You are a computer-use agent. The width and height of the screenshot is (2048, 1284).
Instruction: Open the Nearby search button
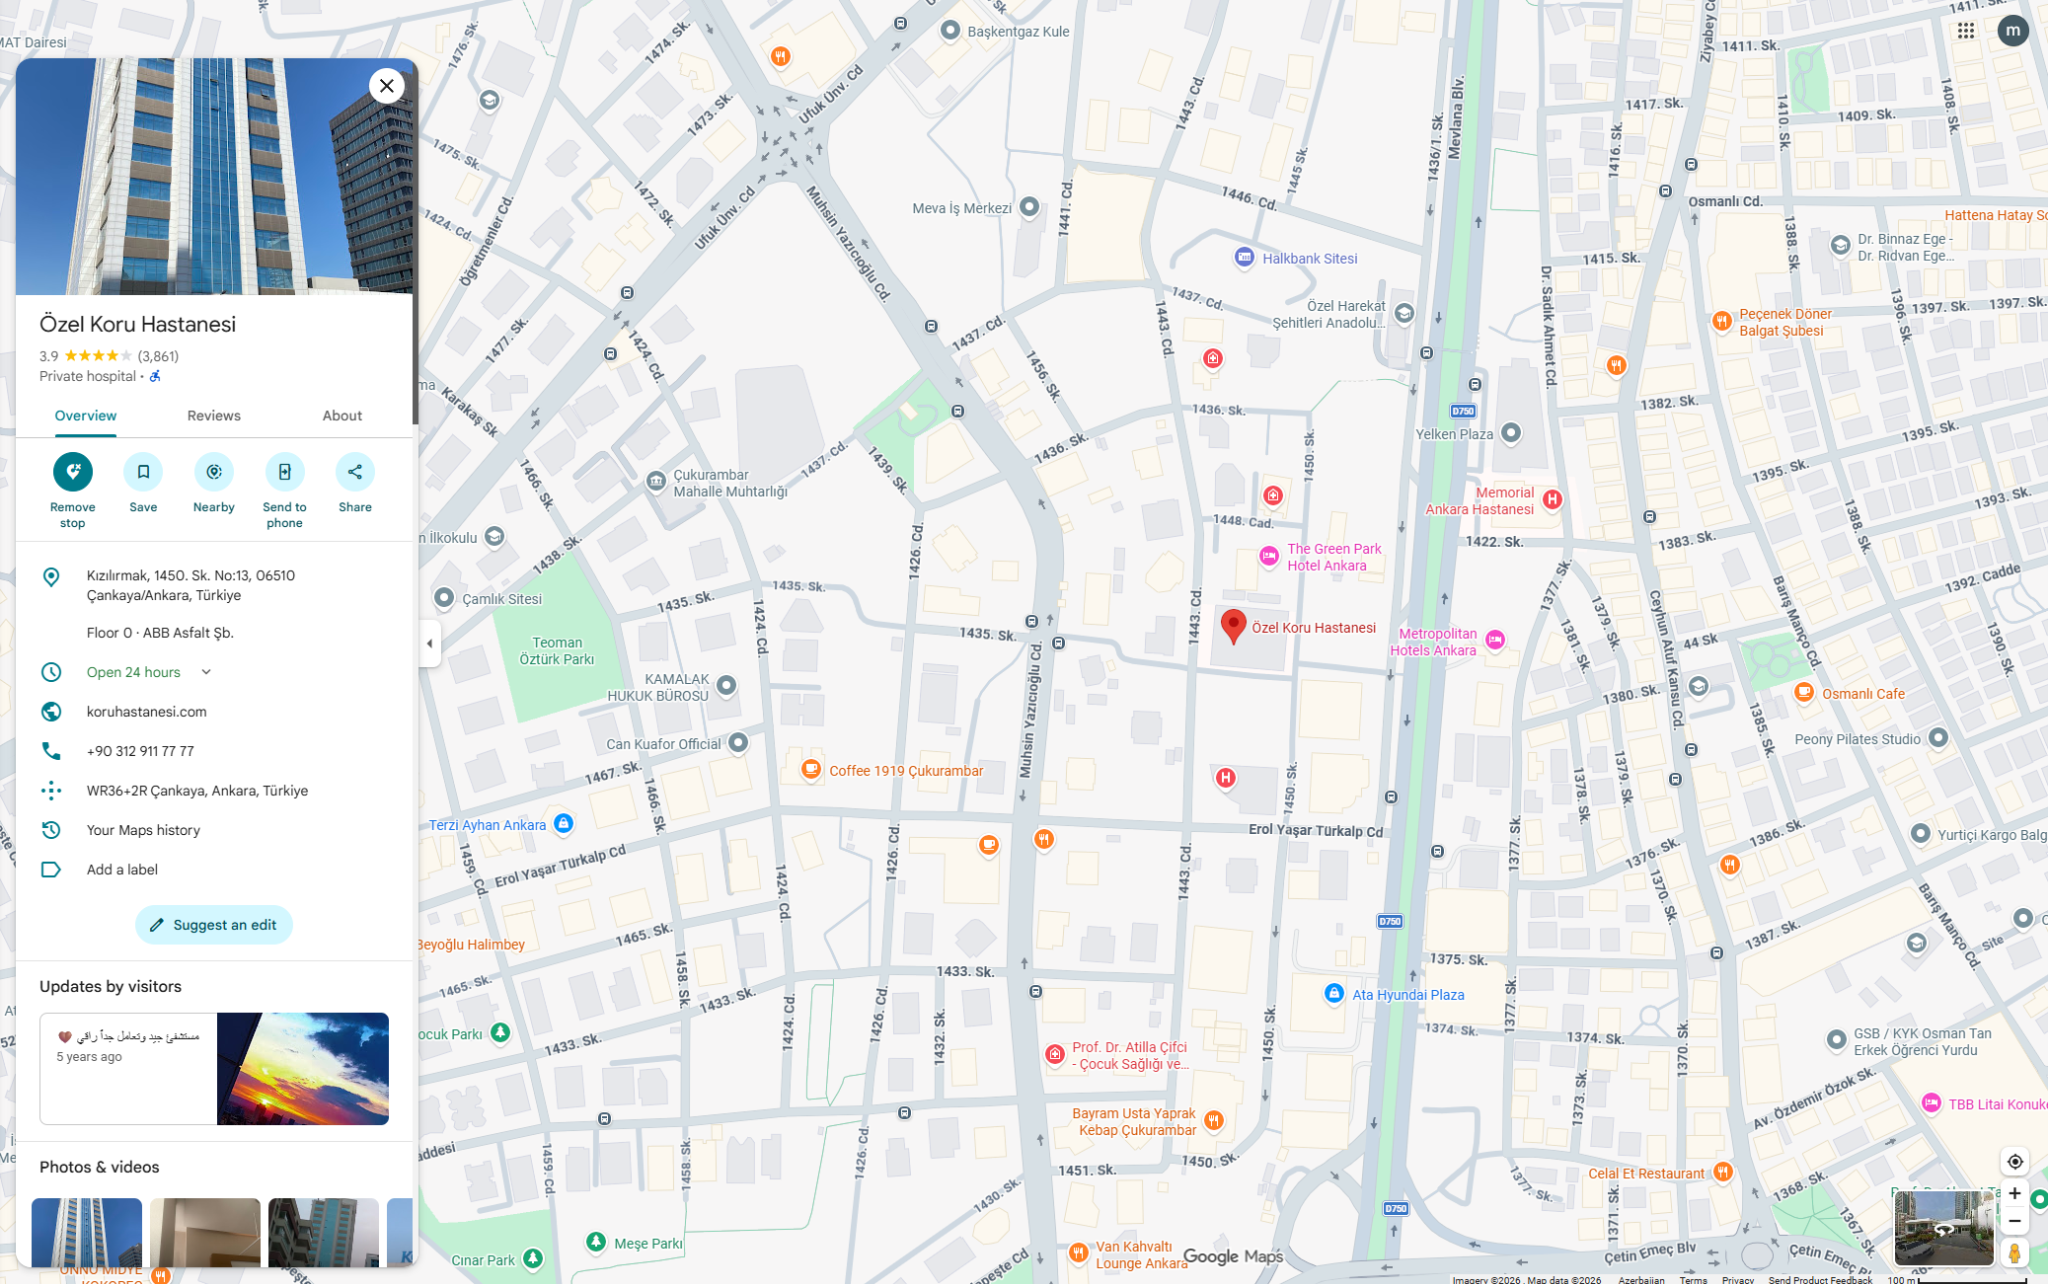(214, 471)
